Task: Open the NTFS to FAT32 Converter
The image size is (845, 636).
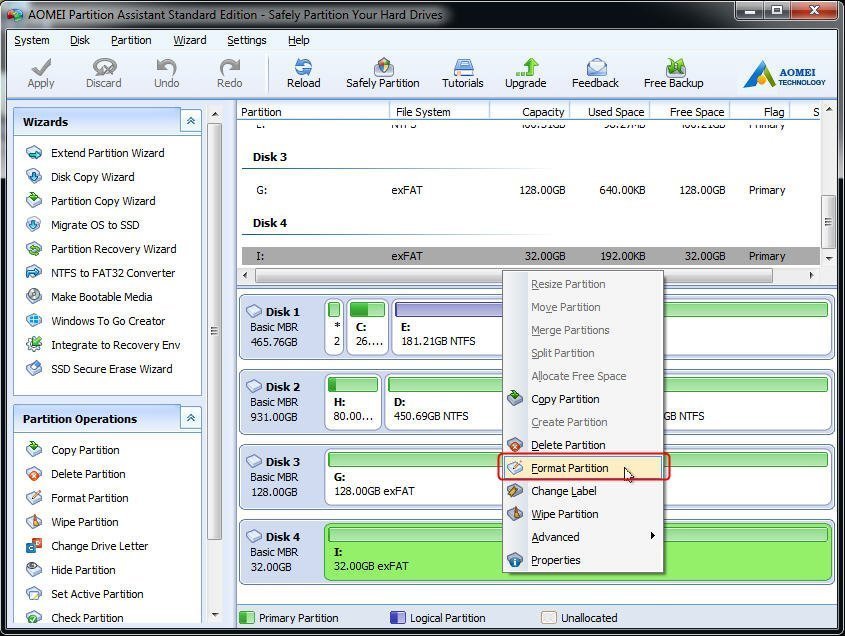Action: (x=100, y=273)
